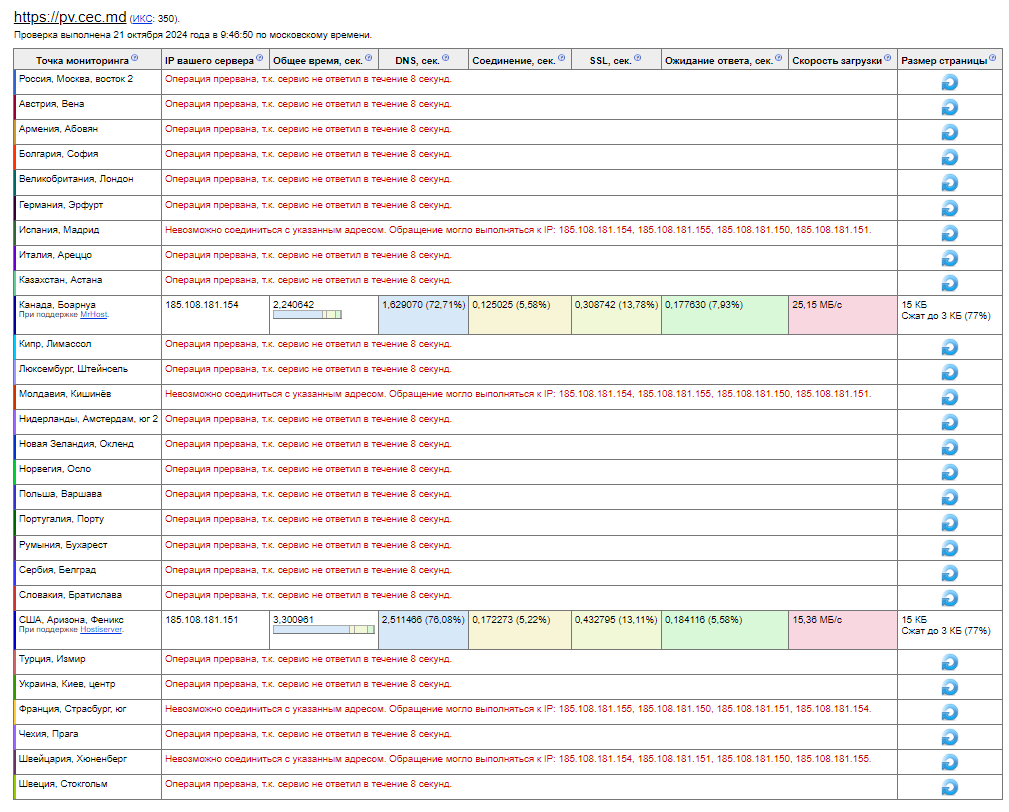Viewport: 1009px width, 812px height.
Task: Click retry icon in Казахстан, Астана row
Action: pos(950,284)
